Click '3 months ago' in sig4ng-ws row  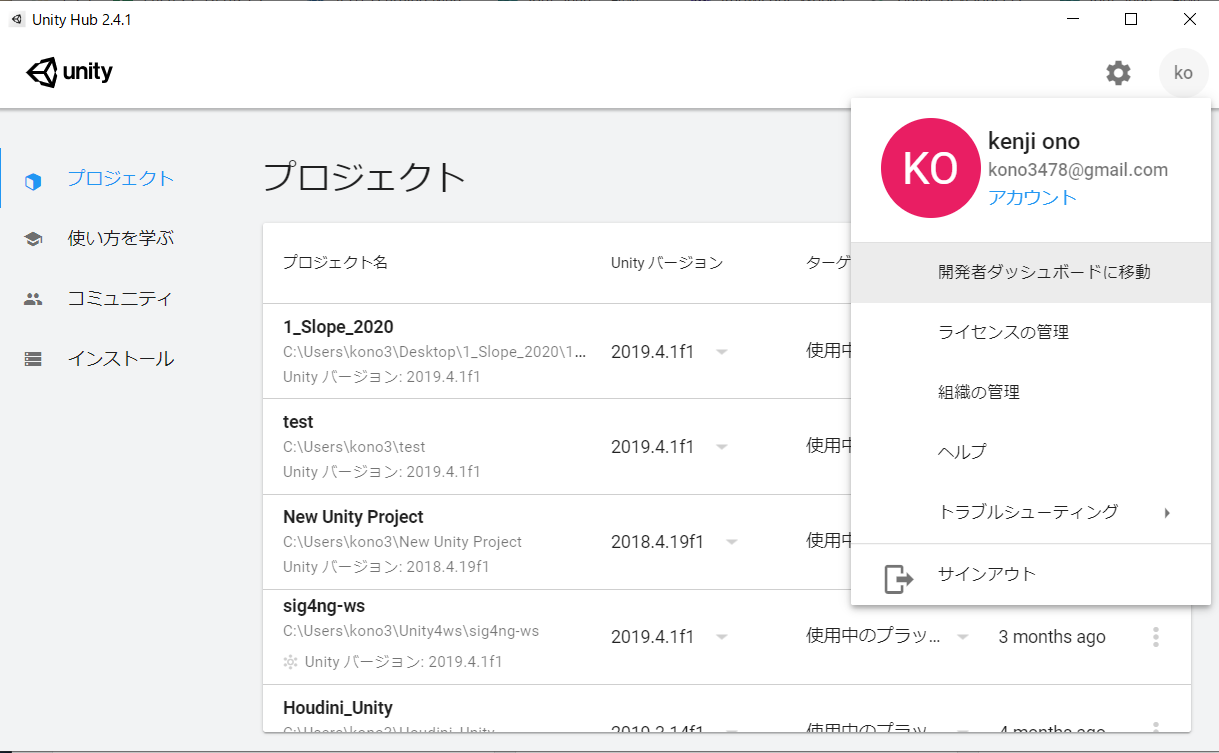click(1052, 637)
